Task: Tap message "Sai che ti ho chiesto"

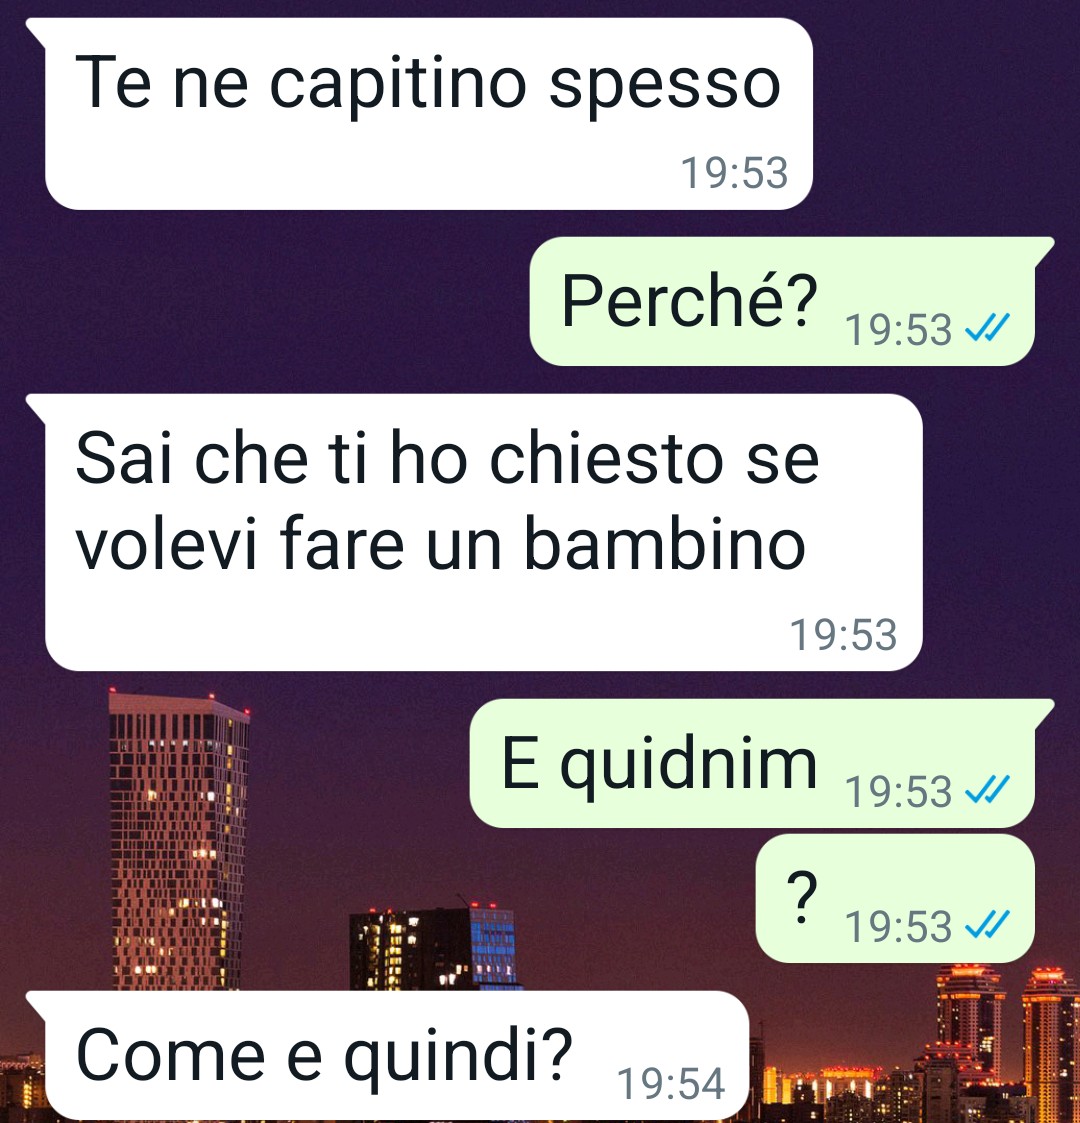Action: (473, 532)
